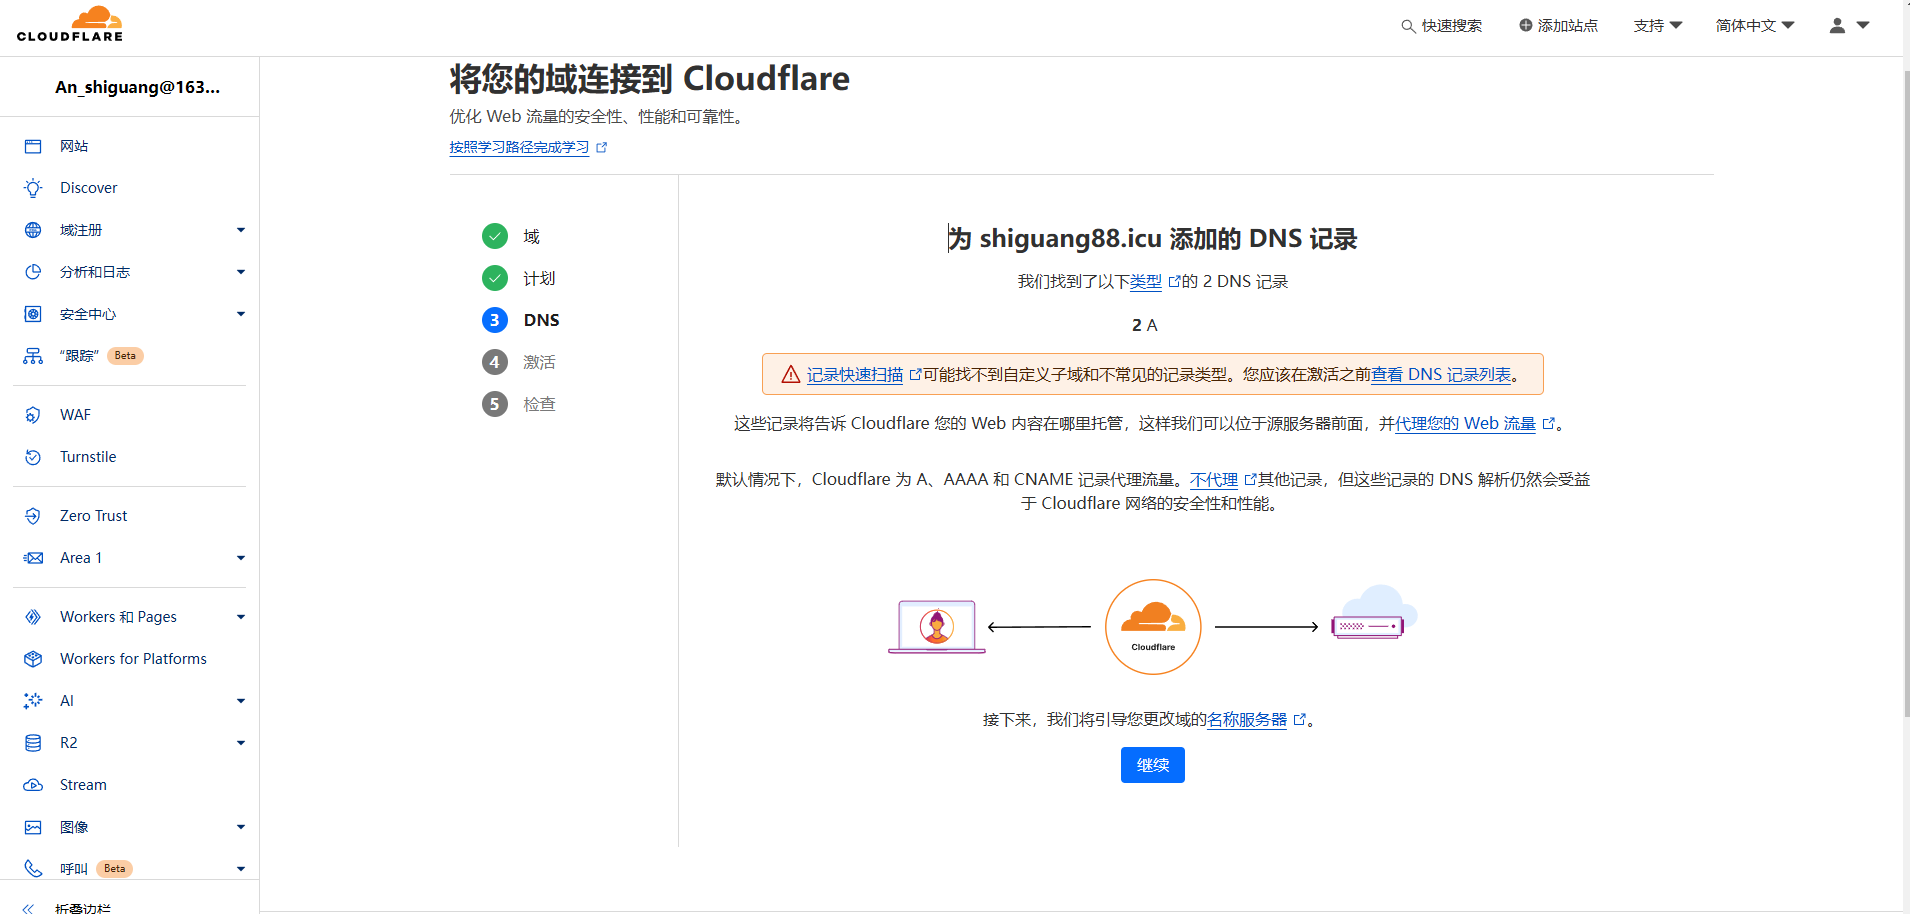Expand the 安全中心 submenu arrow
1910x914 pixels.
pyautogui.click(x=241, y=314)
